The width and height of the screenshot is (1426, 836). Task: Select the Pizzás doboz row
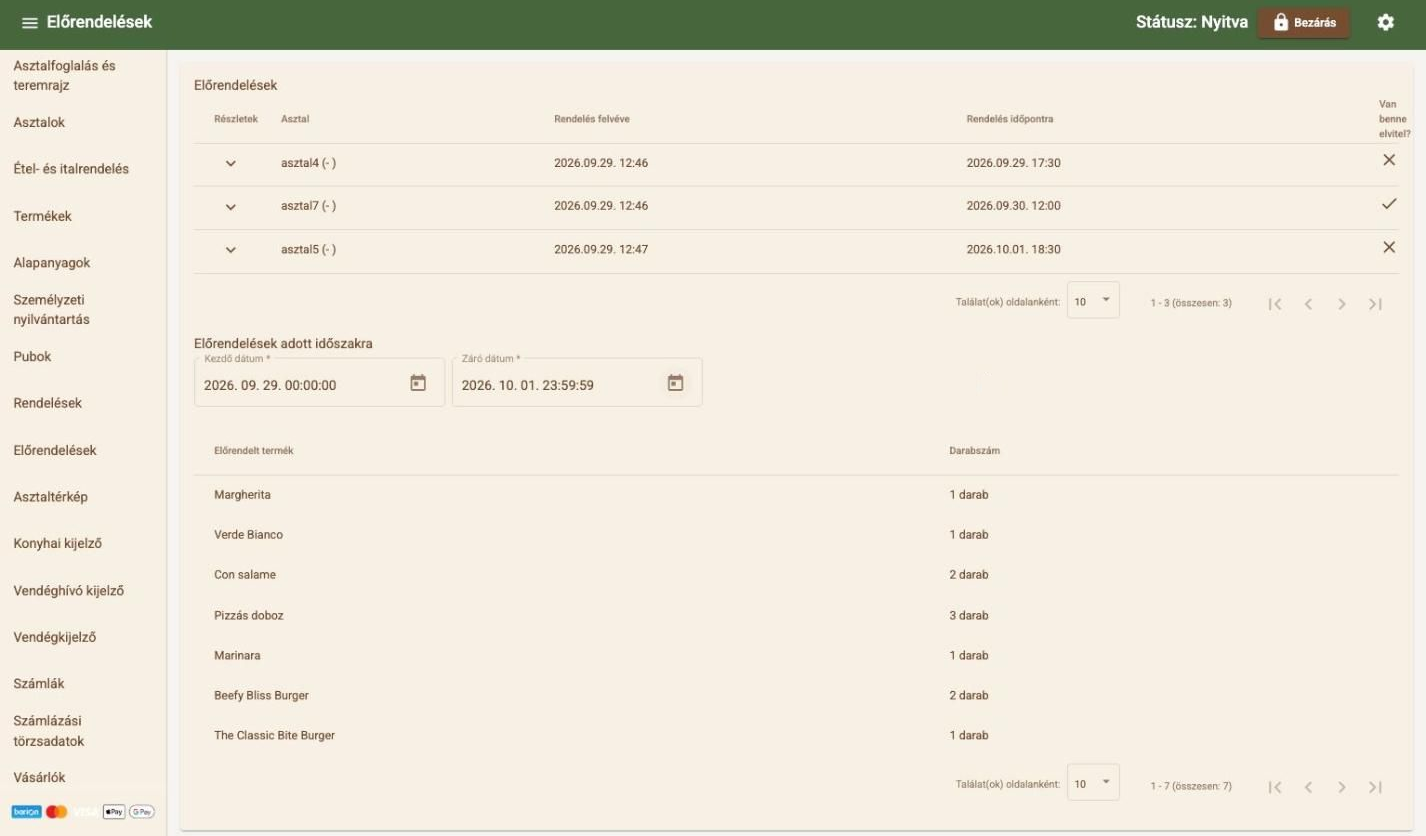796,615
